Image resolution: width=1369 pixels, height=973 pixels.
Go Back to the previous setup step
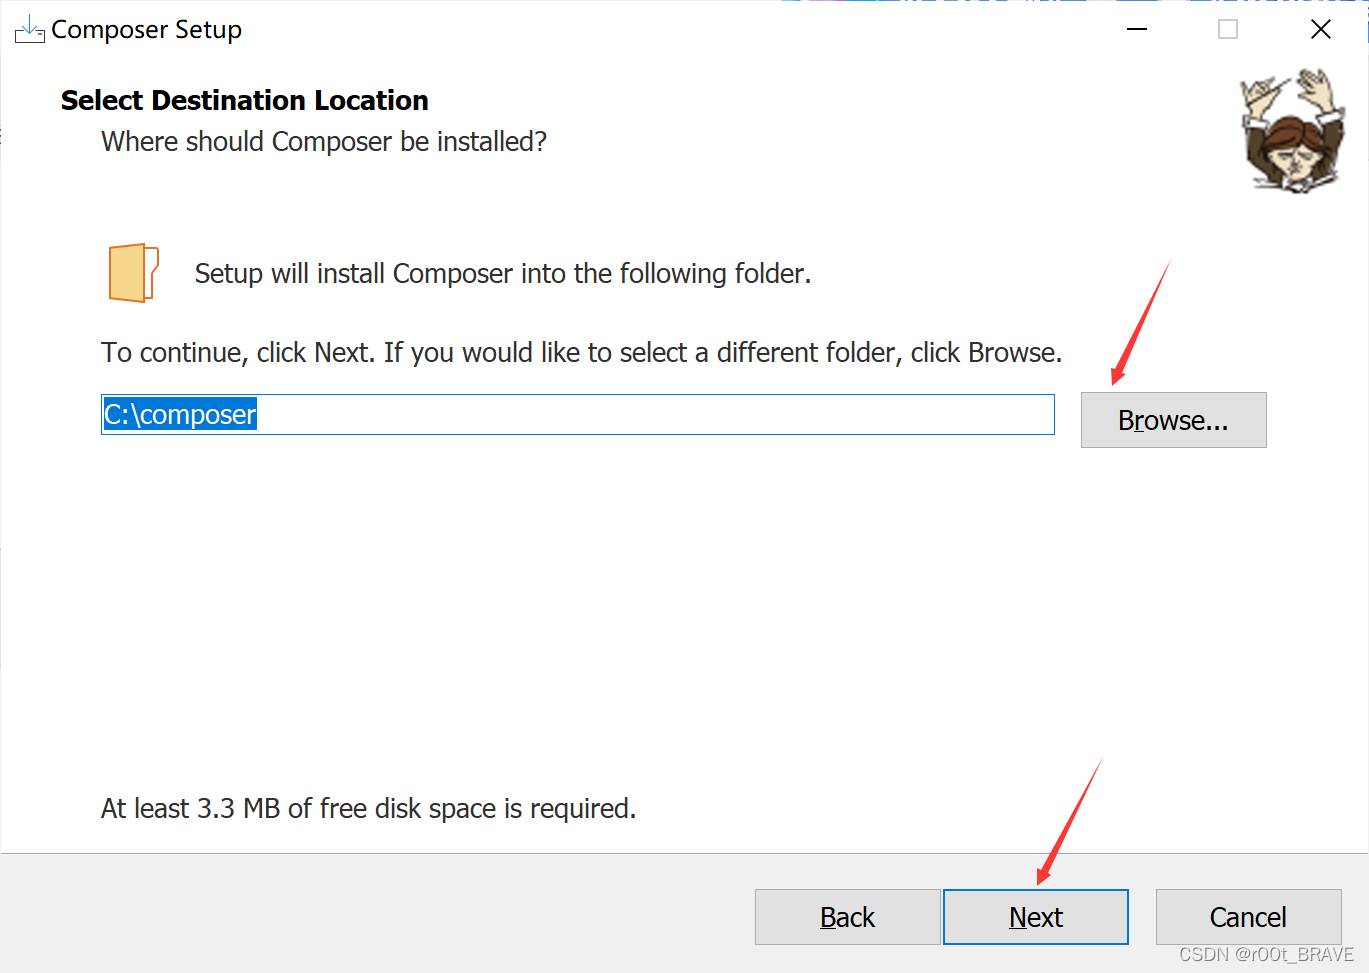pyautogui.click(x=847, y=917)
